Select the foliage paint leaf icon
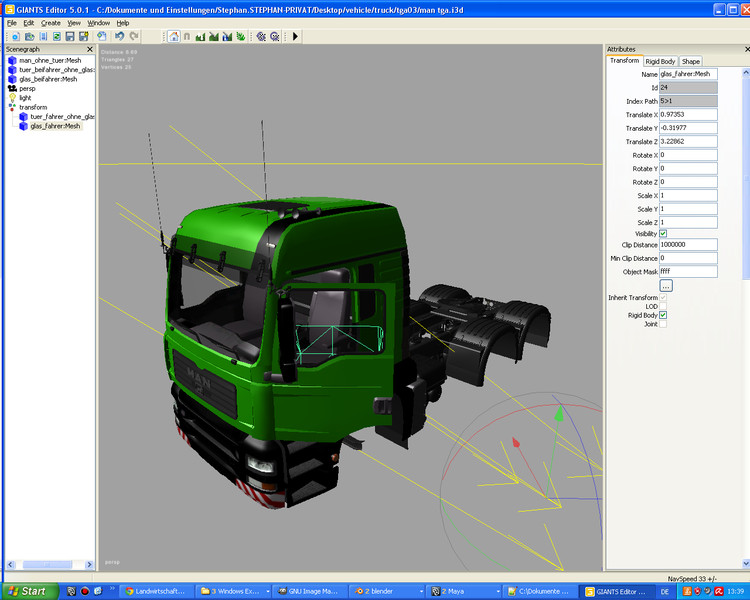 click(x=241, y=36)
